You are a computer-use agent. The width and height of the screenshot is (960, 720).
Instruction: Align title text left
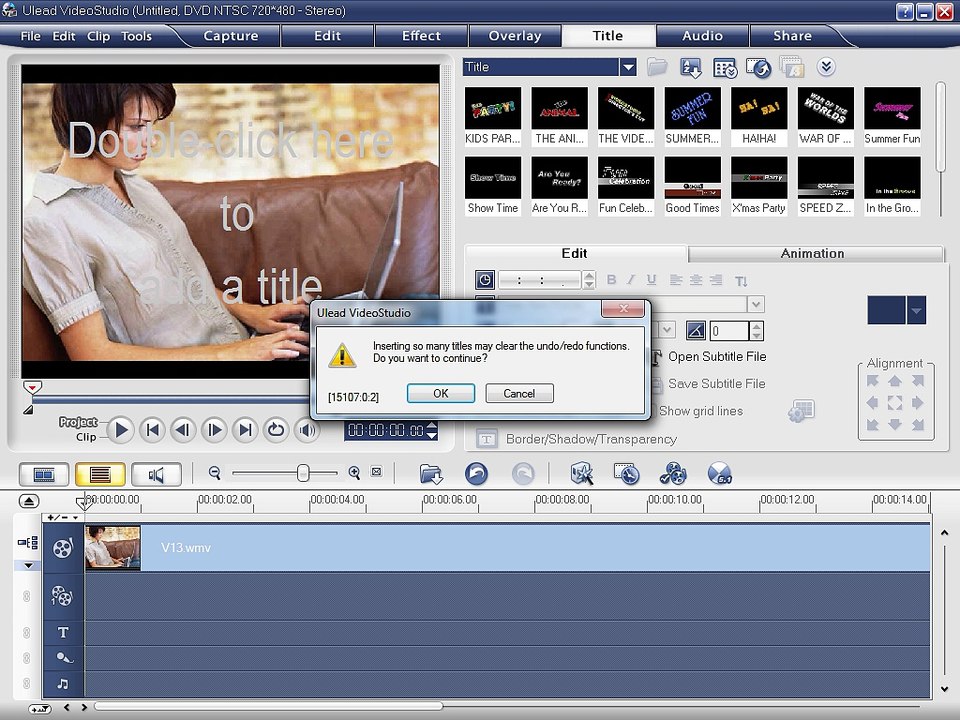tap(676, 280)
